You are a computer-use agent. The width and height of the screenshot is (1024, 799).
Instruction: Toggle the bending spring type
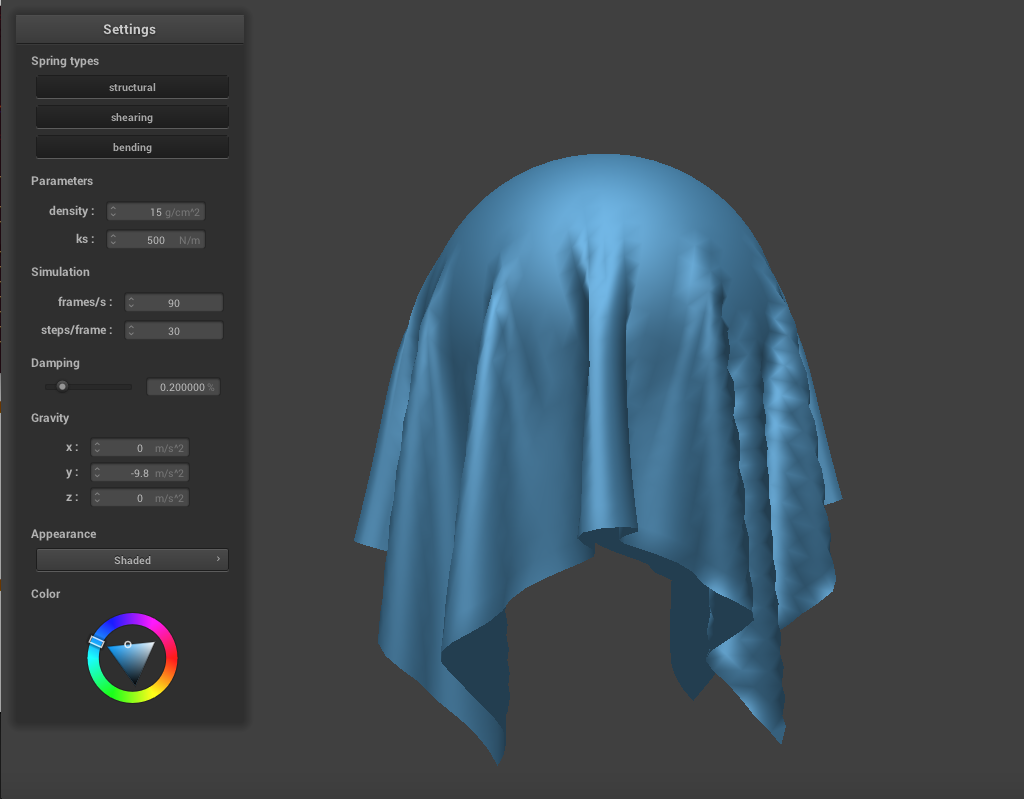[x=132, y=147]
